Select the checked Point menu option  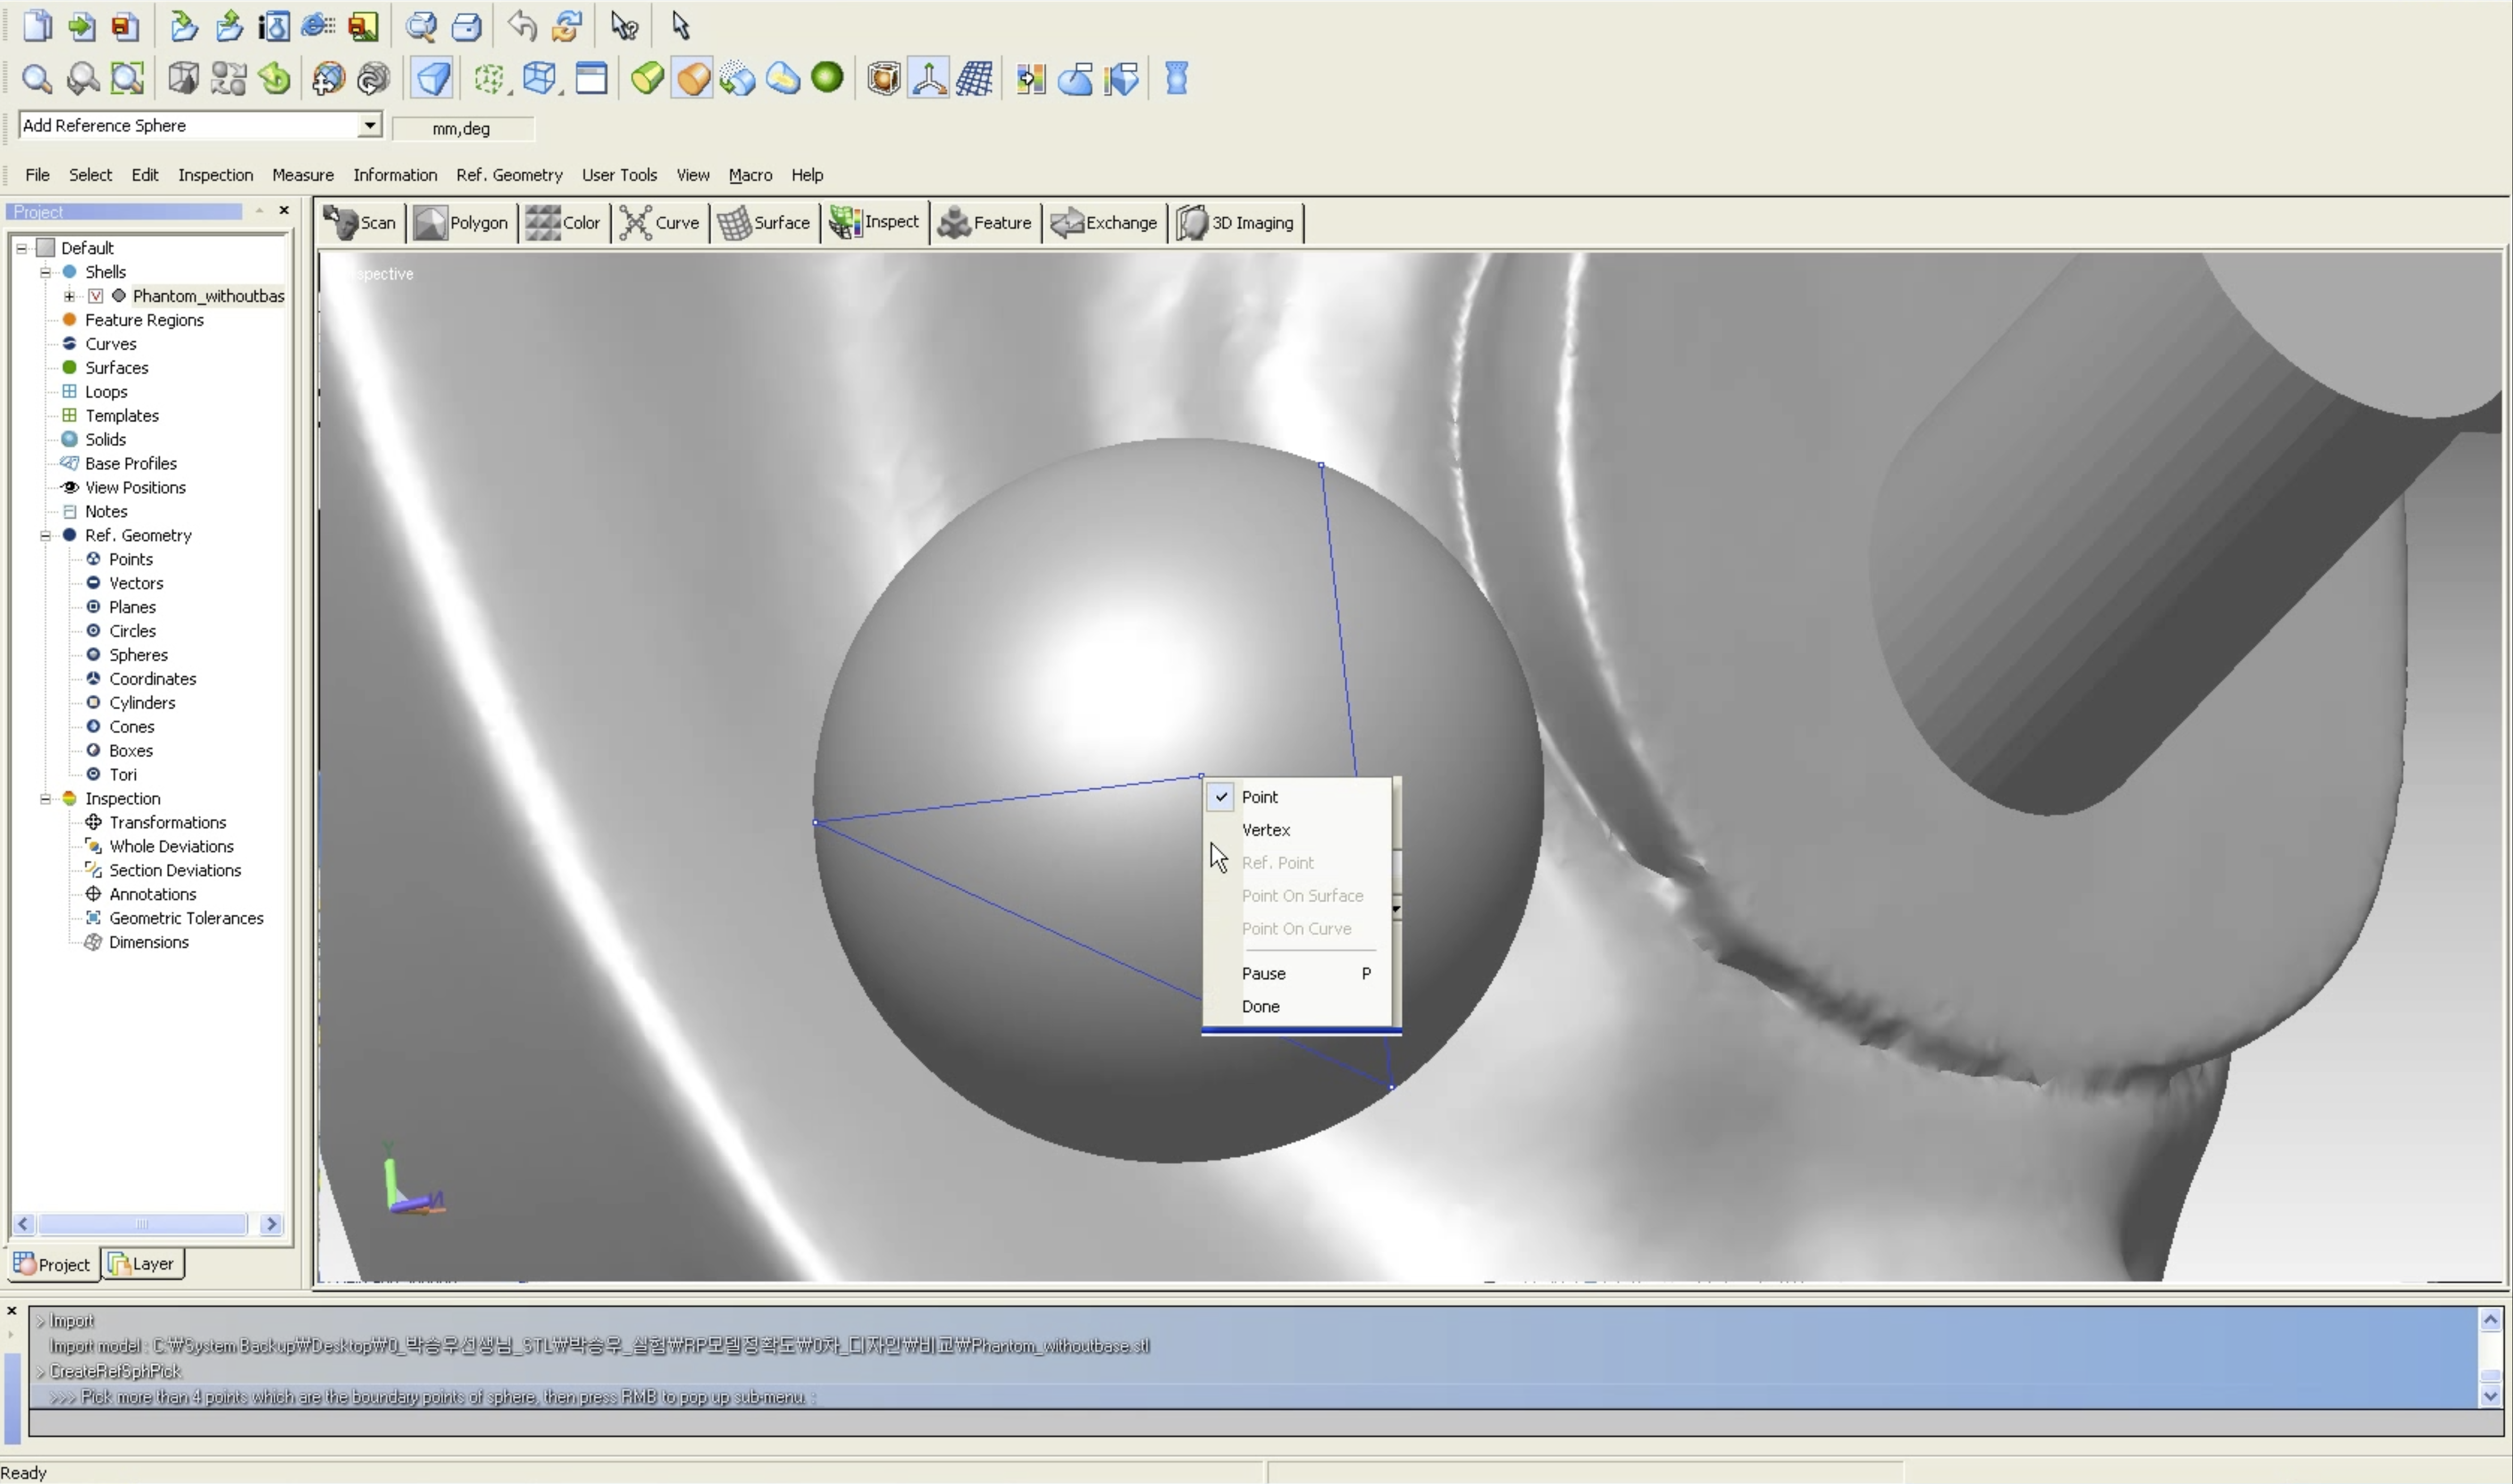point(1259,797)
